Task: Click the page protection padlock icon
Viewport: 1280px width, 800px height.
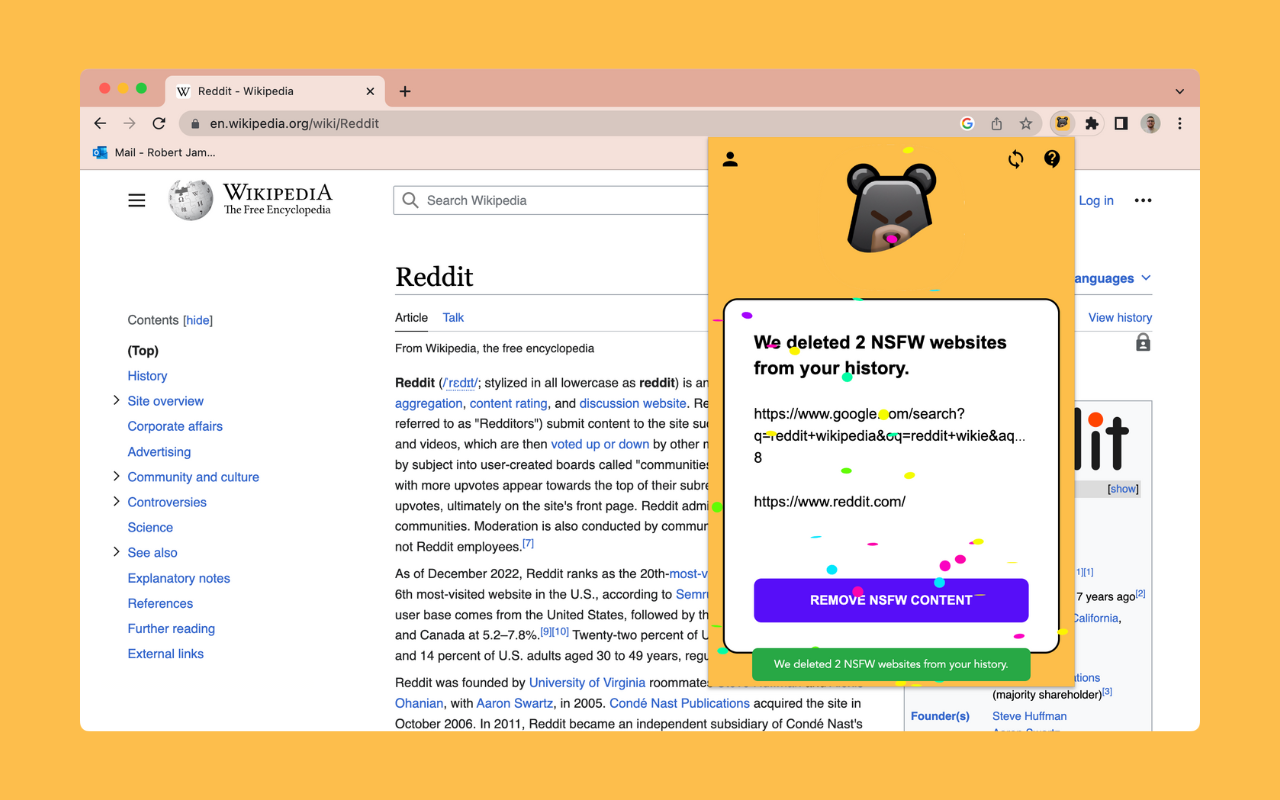Action: coord(1143,342)
